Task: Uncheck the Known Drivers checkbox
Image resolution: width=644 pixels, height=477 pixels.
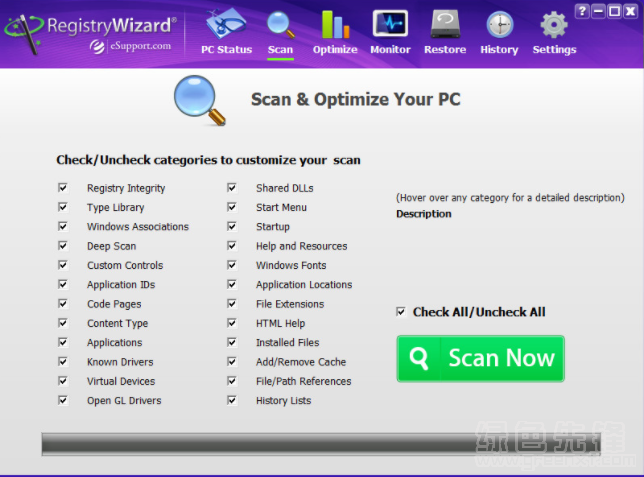Action: click(x=63, y=362)
